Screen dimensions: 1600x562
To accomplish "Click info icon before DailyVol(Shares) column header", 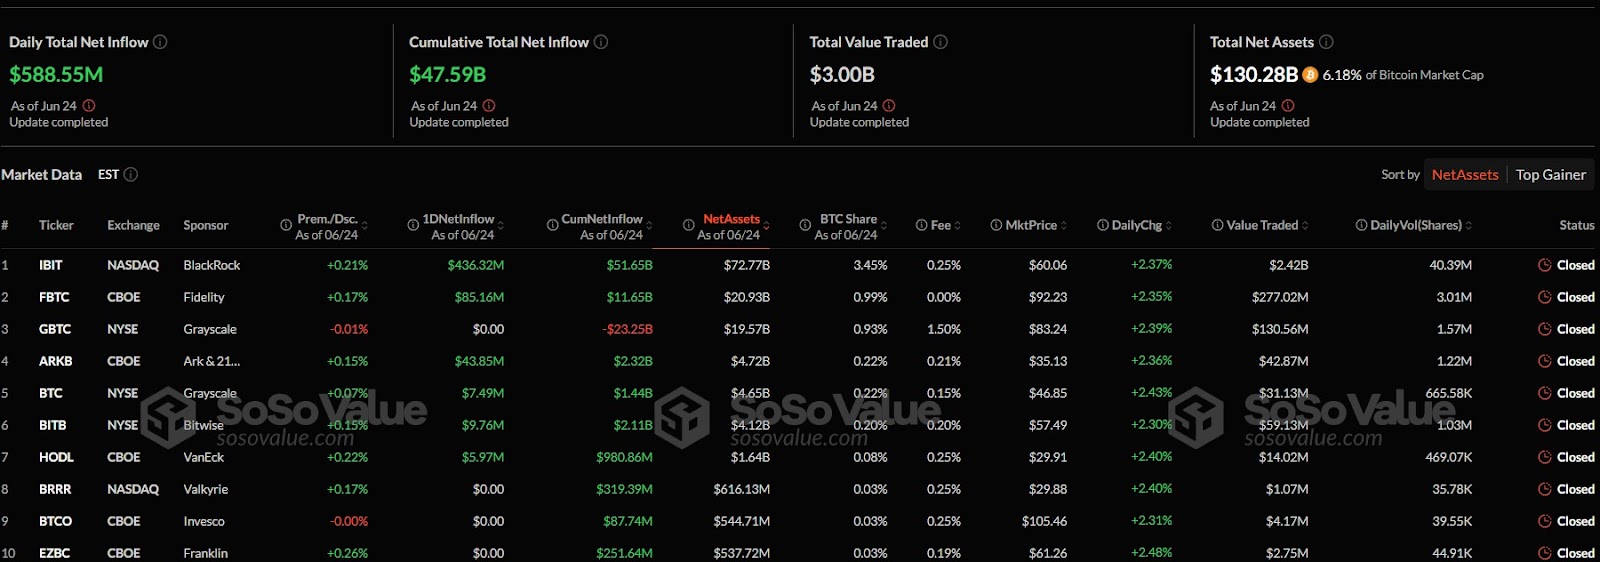I will tap(1361, 225).
